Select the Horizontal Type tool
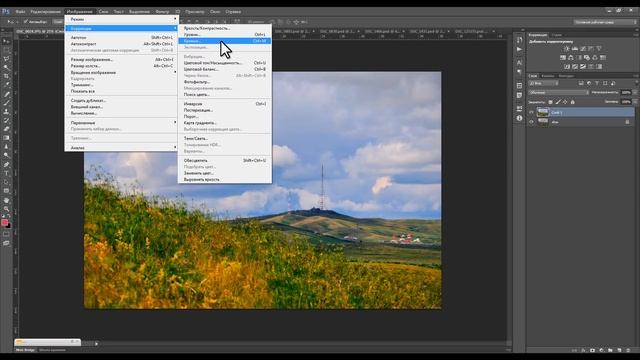 [x=6, y=173]
